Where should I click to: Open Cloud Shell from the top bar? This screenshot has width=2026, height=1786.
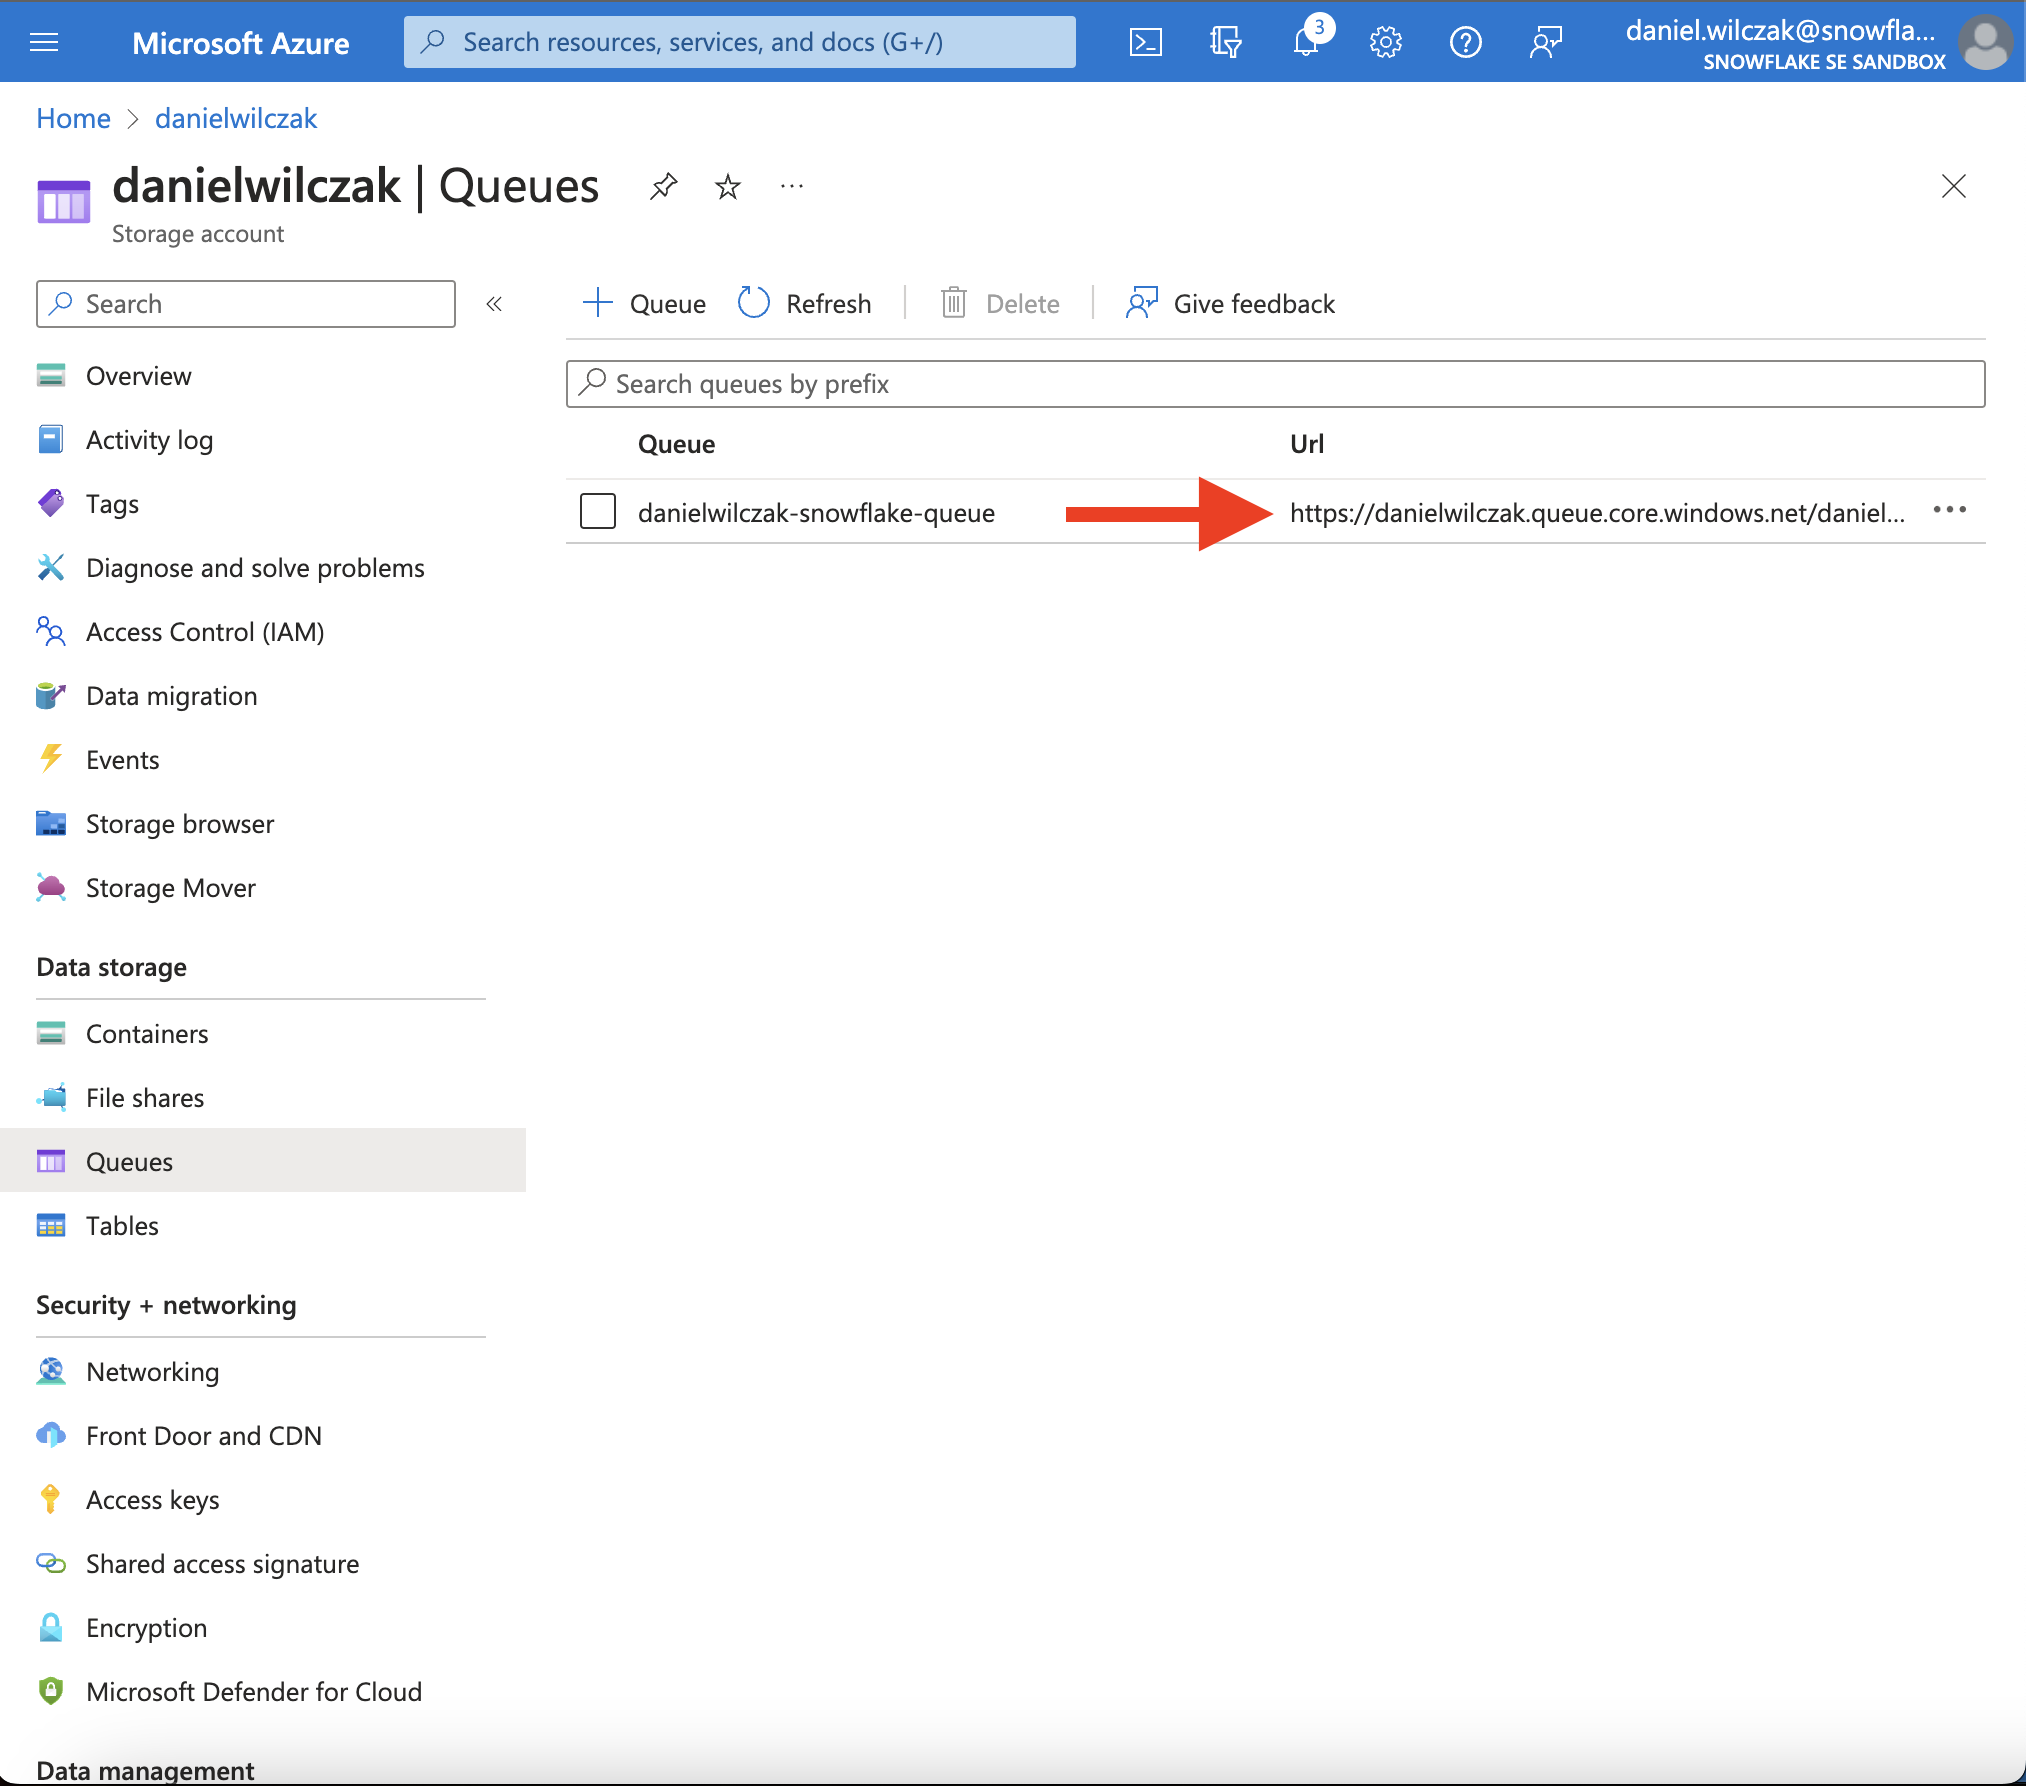point(1145,42)
